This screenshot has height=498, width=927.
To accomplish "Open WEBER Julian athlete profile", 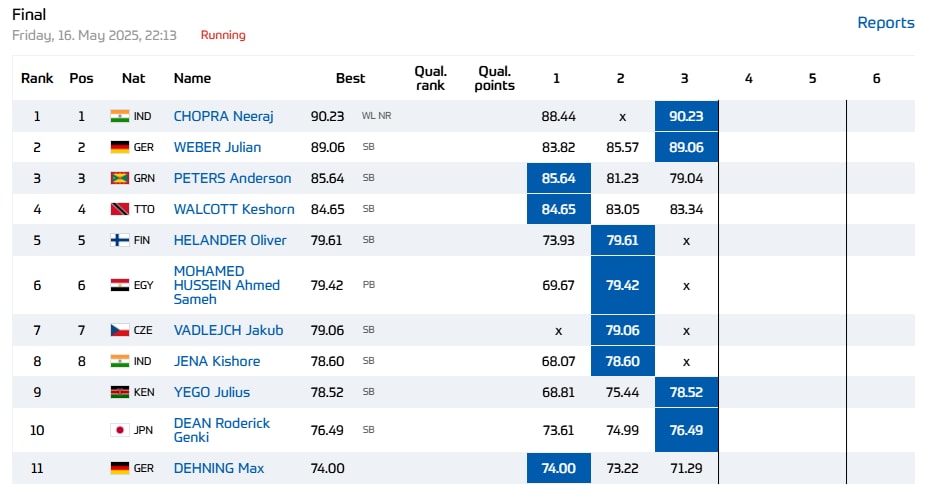I will (x=217, y=147).
